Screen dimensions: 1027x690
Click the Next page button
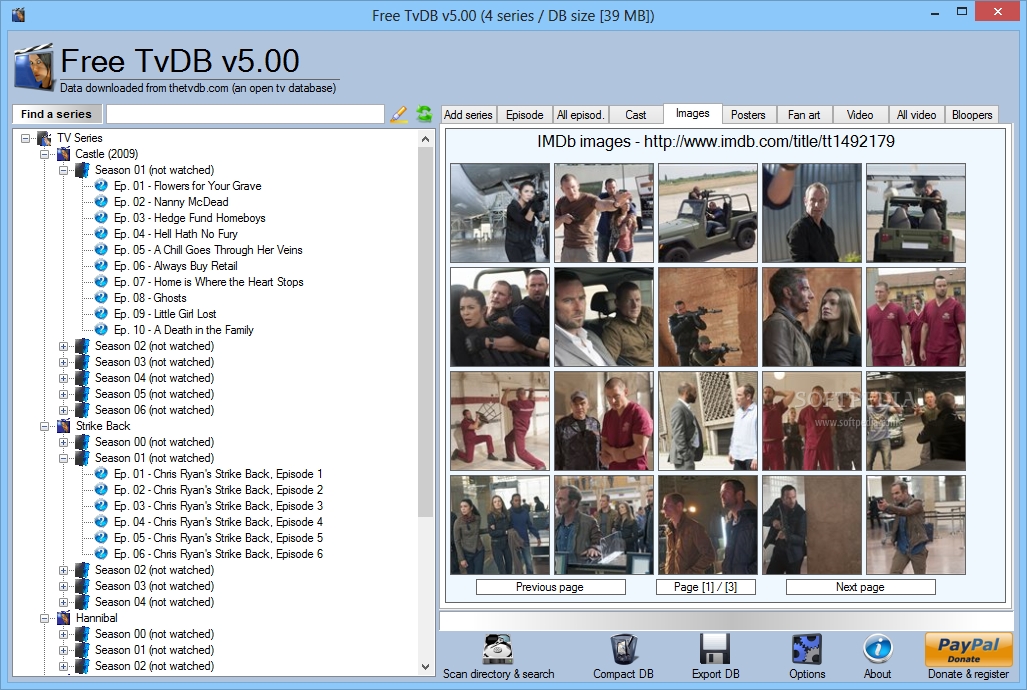[860, 587]
